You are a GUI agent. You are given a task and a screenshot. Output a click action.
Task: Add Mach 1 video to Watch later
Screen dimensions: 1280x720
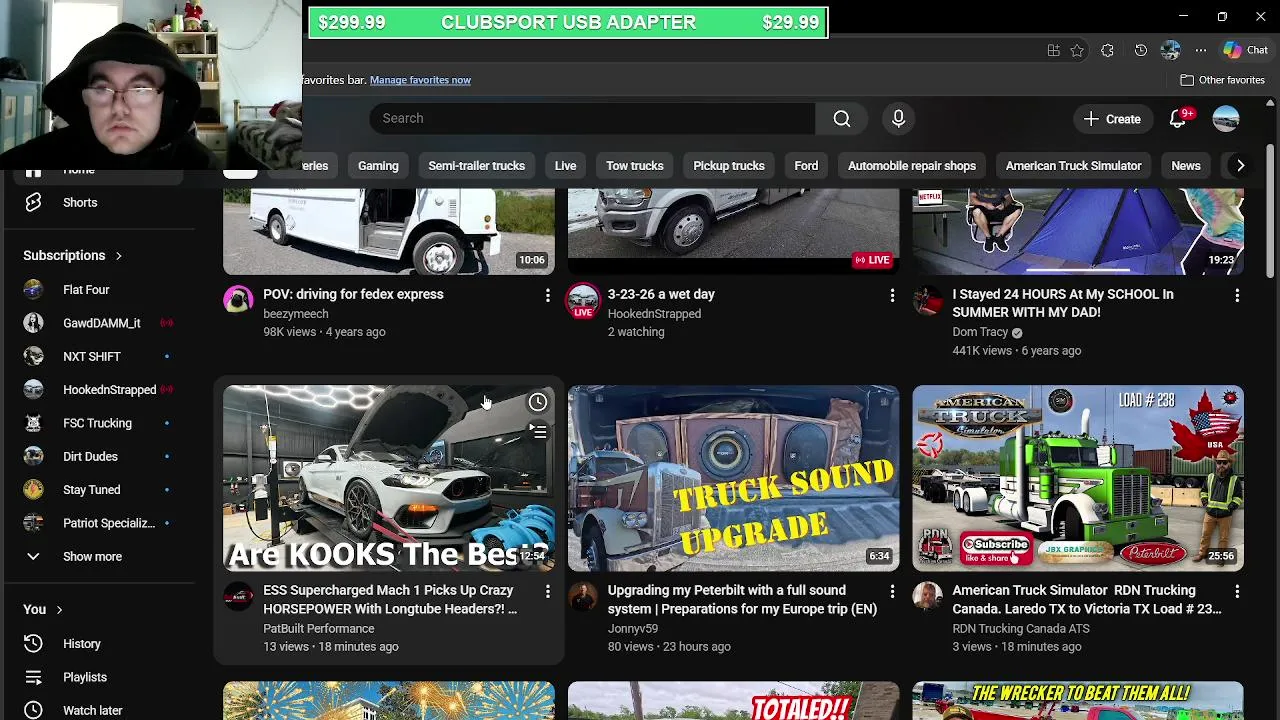[x=538, y=402]
